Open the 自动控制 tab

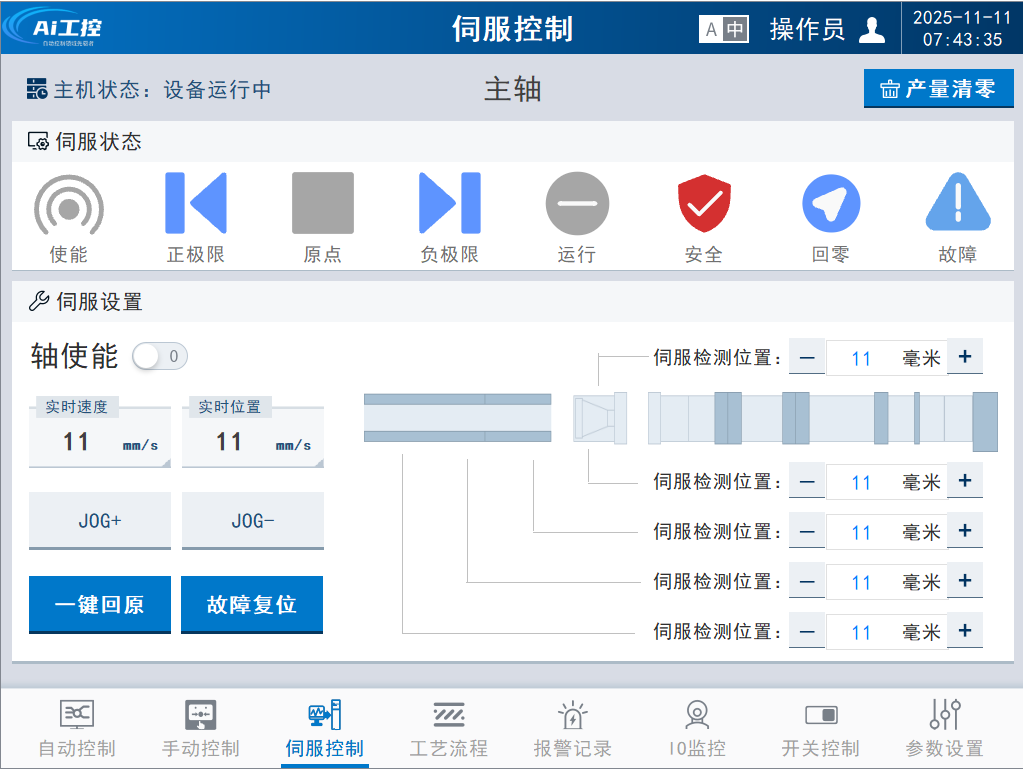point(77,729)
